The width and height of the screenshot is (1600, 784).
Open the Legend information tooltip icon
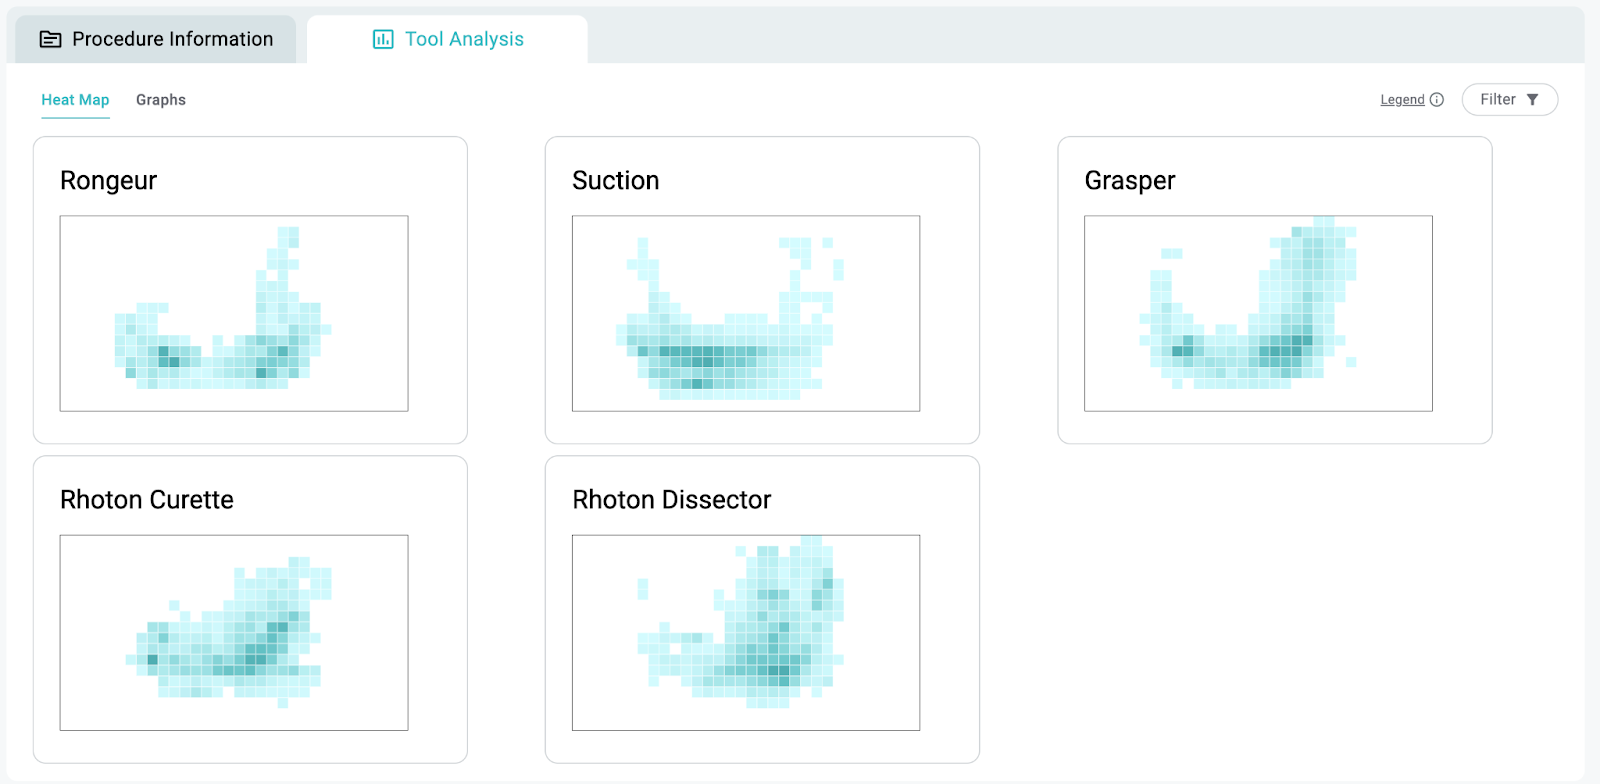click(1438, 99)
